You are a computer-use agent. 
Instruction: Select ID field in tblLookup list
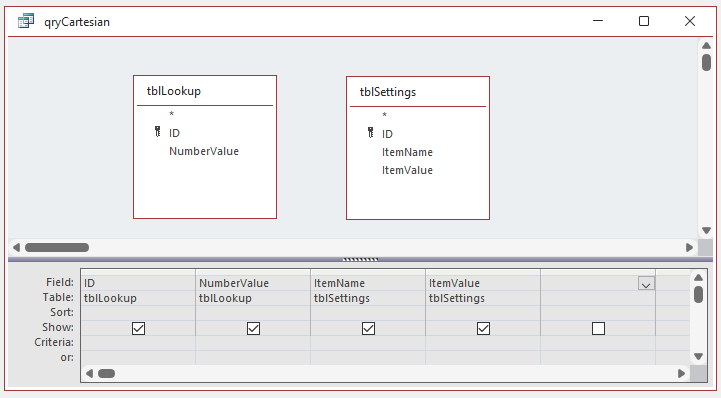pyautogui.click(x=174, y=133)
